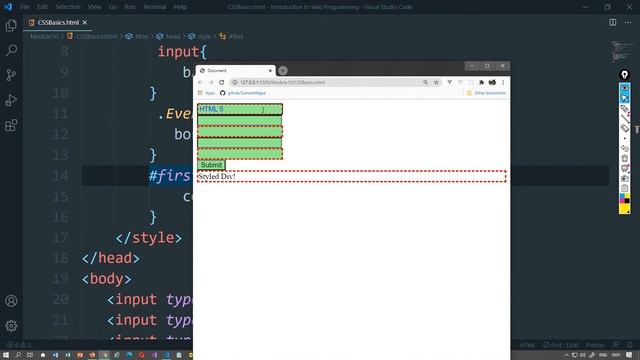Click the second green input field

click(240, 120)
